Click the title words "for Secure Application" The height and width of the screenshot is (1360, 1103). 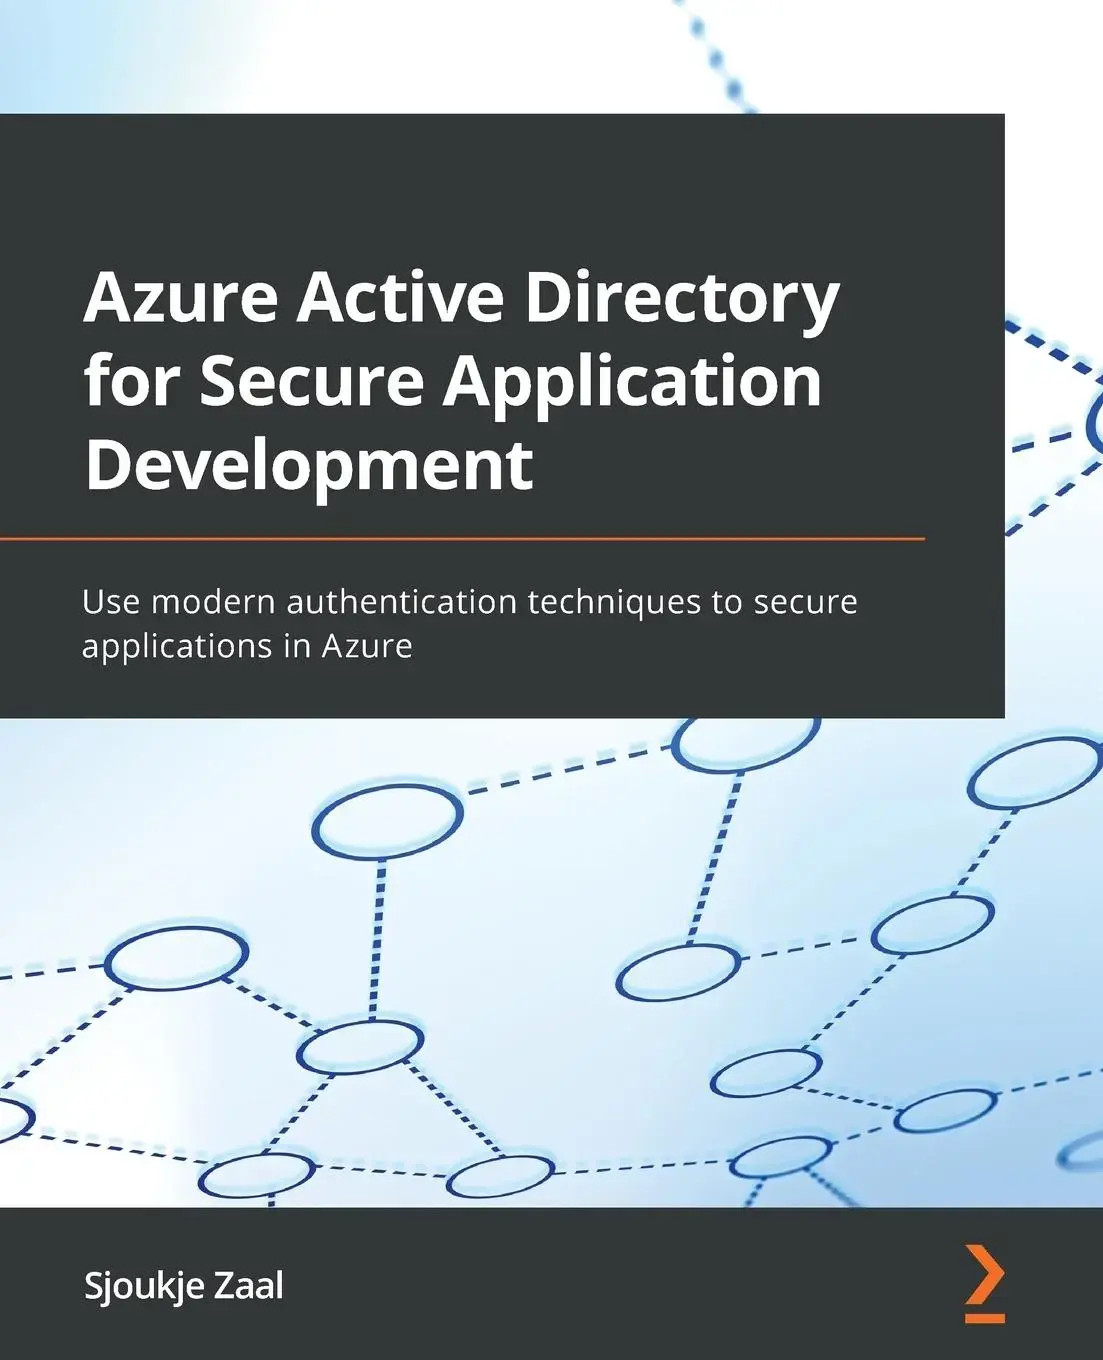click(x=452, y=383)
